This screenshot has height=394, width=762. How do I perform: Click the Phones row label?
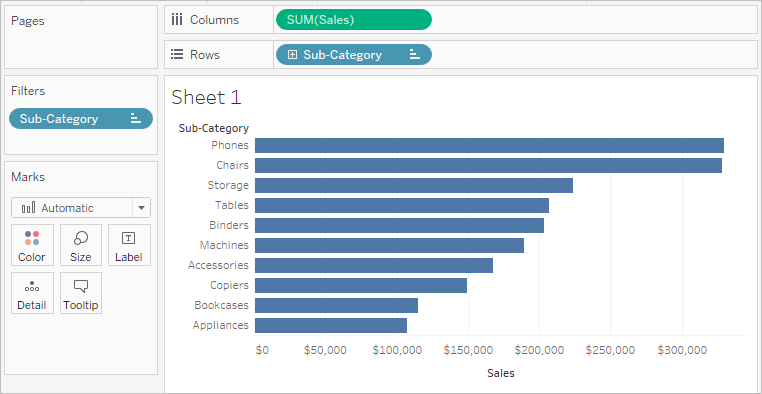230,145
